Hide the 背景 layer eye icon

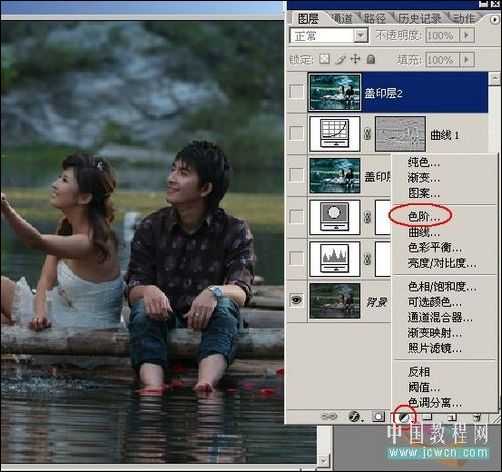[x=296, y=299]
